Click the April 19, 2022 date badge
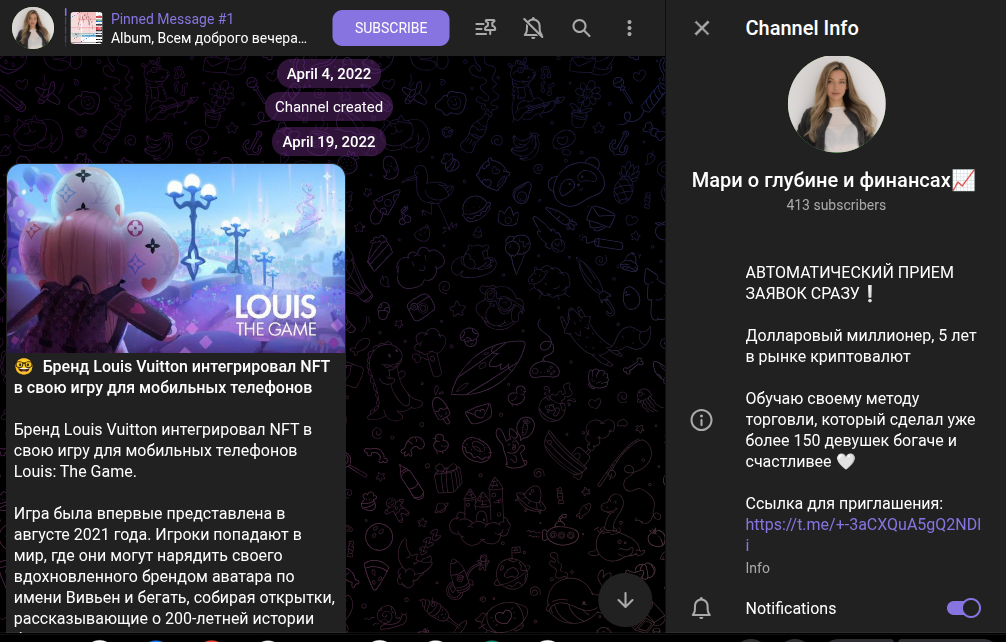The width and height of the screenshot is (1006, 642). pyautogui.click(x=328, y=141)
